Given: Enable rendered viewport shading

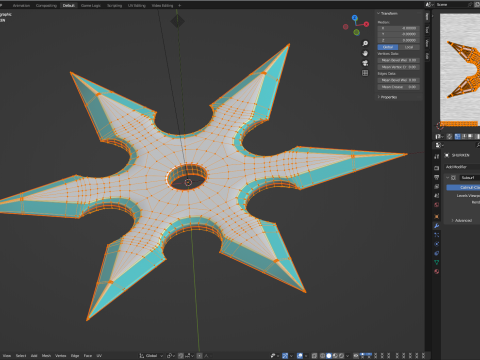Looking at the screenshot, I should tap(341, 356).
